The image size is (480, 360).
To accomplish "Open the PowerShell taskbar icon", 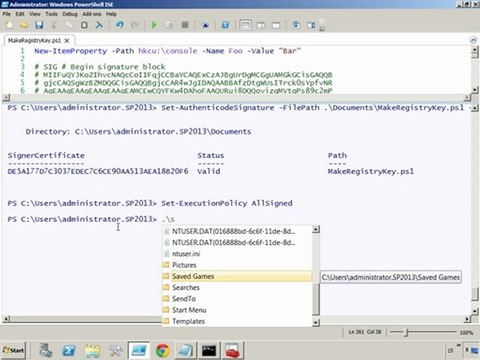I will click(x=69, y=351).
